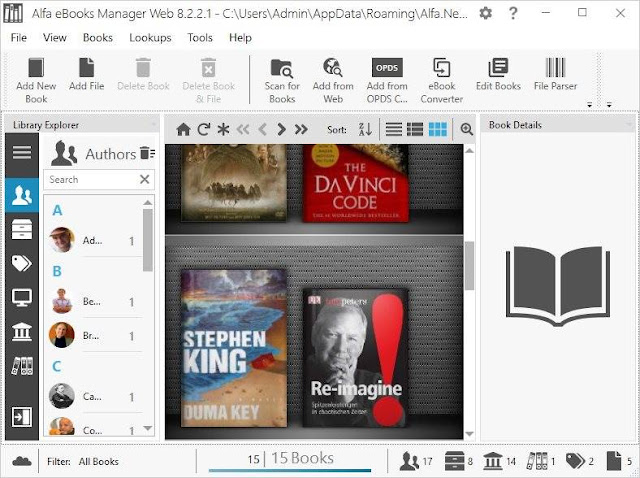The height and width of the screenshot is (478, 640).
Task: Click the authors list options icon
Action: pos(147,153)
